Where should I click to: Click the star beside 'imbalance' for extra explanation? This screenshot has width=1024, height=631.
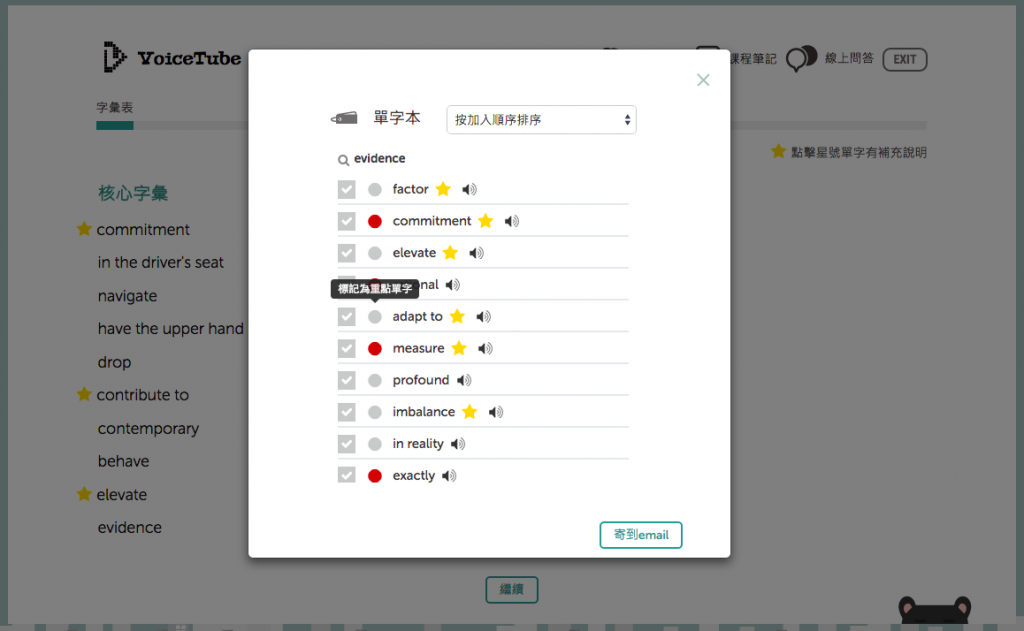tap(469, 411)
